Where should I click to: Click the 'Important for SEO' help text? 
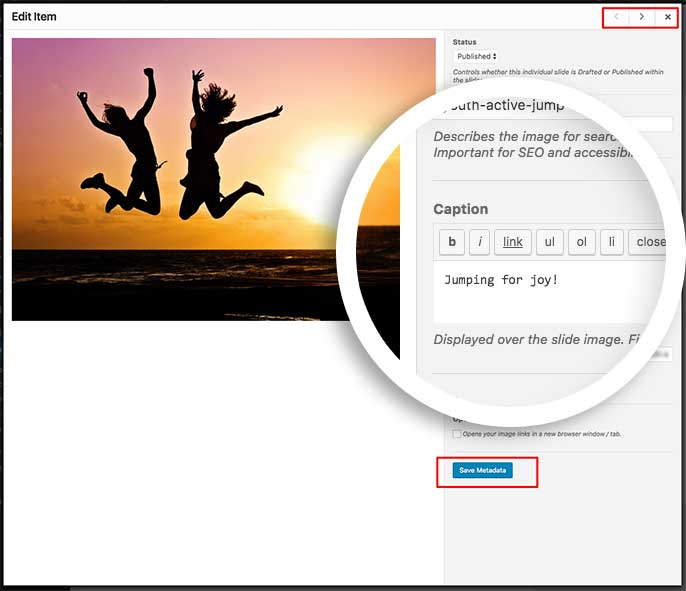click(531, 153)
